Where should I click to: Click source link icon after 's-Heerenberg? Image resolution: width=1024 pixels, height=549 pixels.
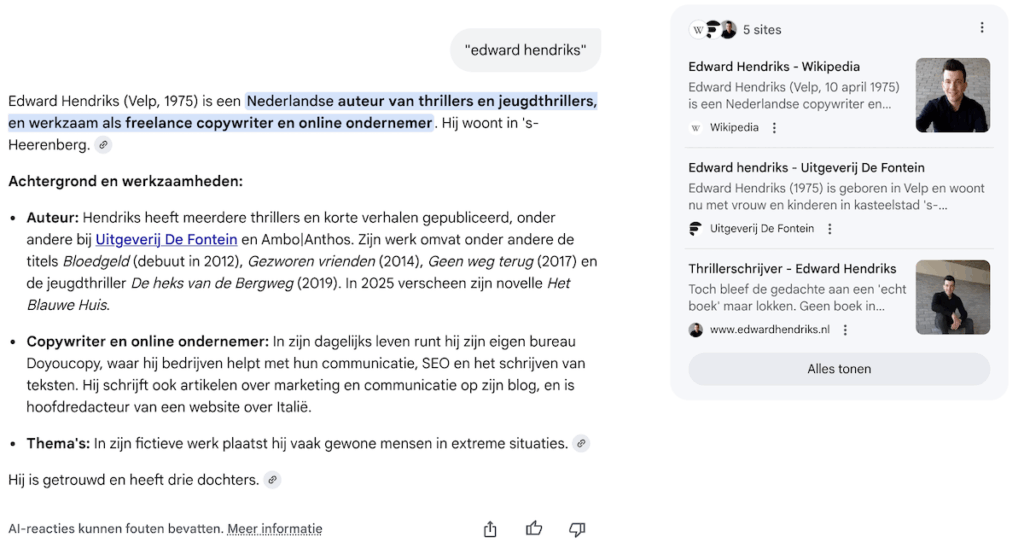(x=103, y=145)
